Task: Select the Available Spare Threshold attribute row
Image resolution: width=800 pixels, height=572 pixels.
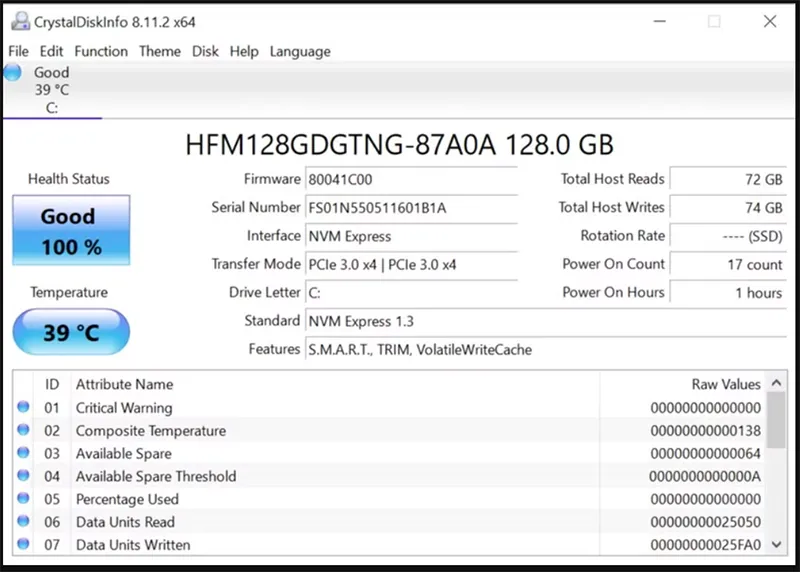Action: click(389, 476)
